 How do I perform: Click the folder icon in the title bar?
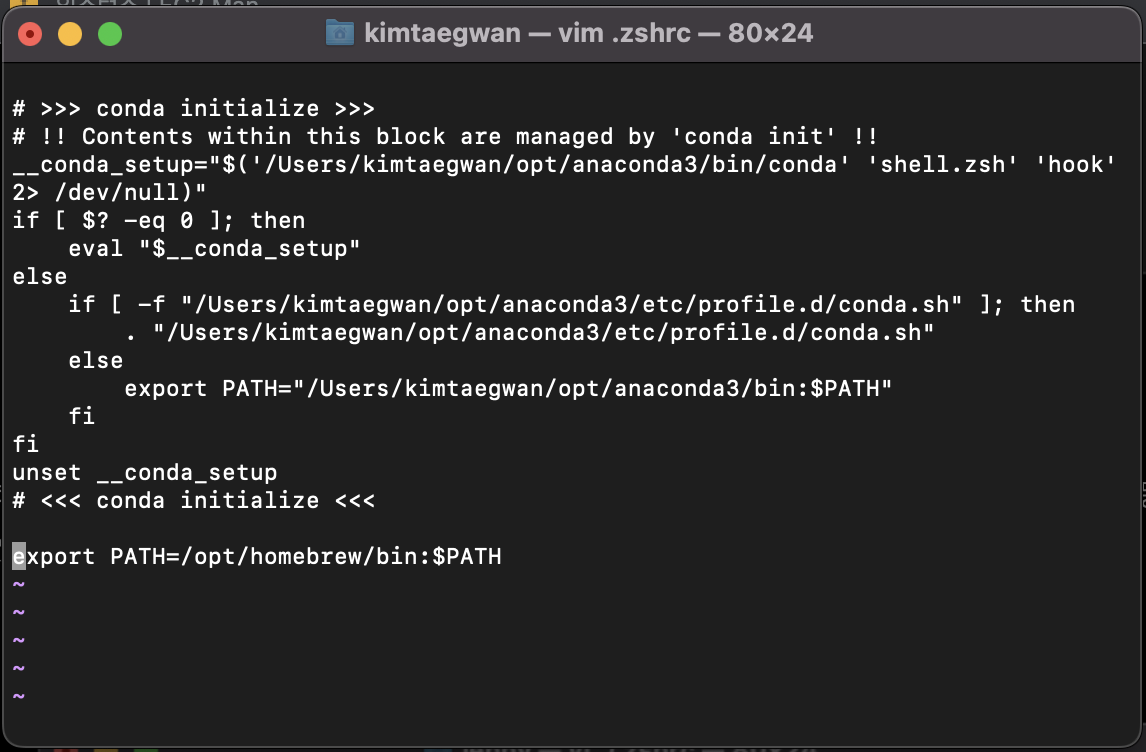pyautogui.click(x=340, y=33)
